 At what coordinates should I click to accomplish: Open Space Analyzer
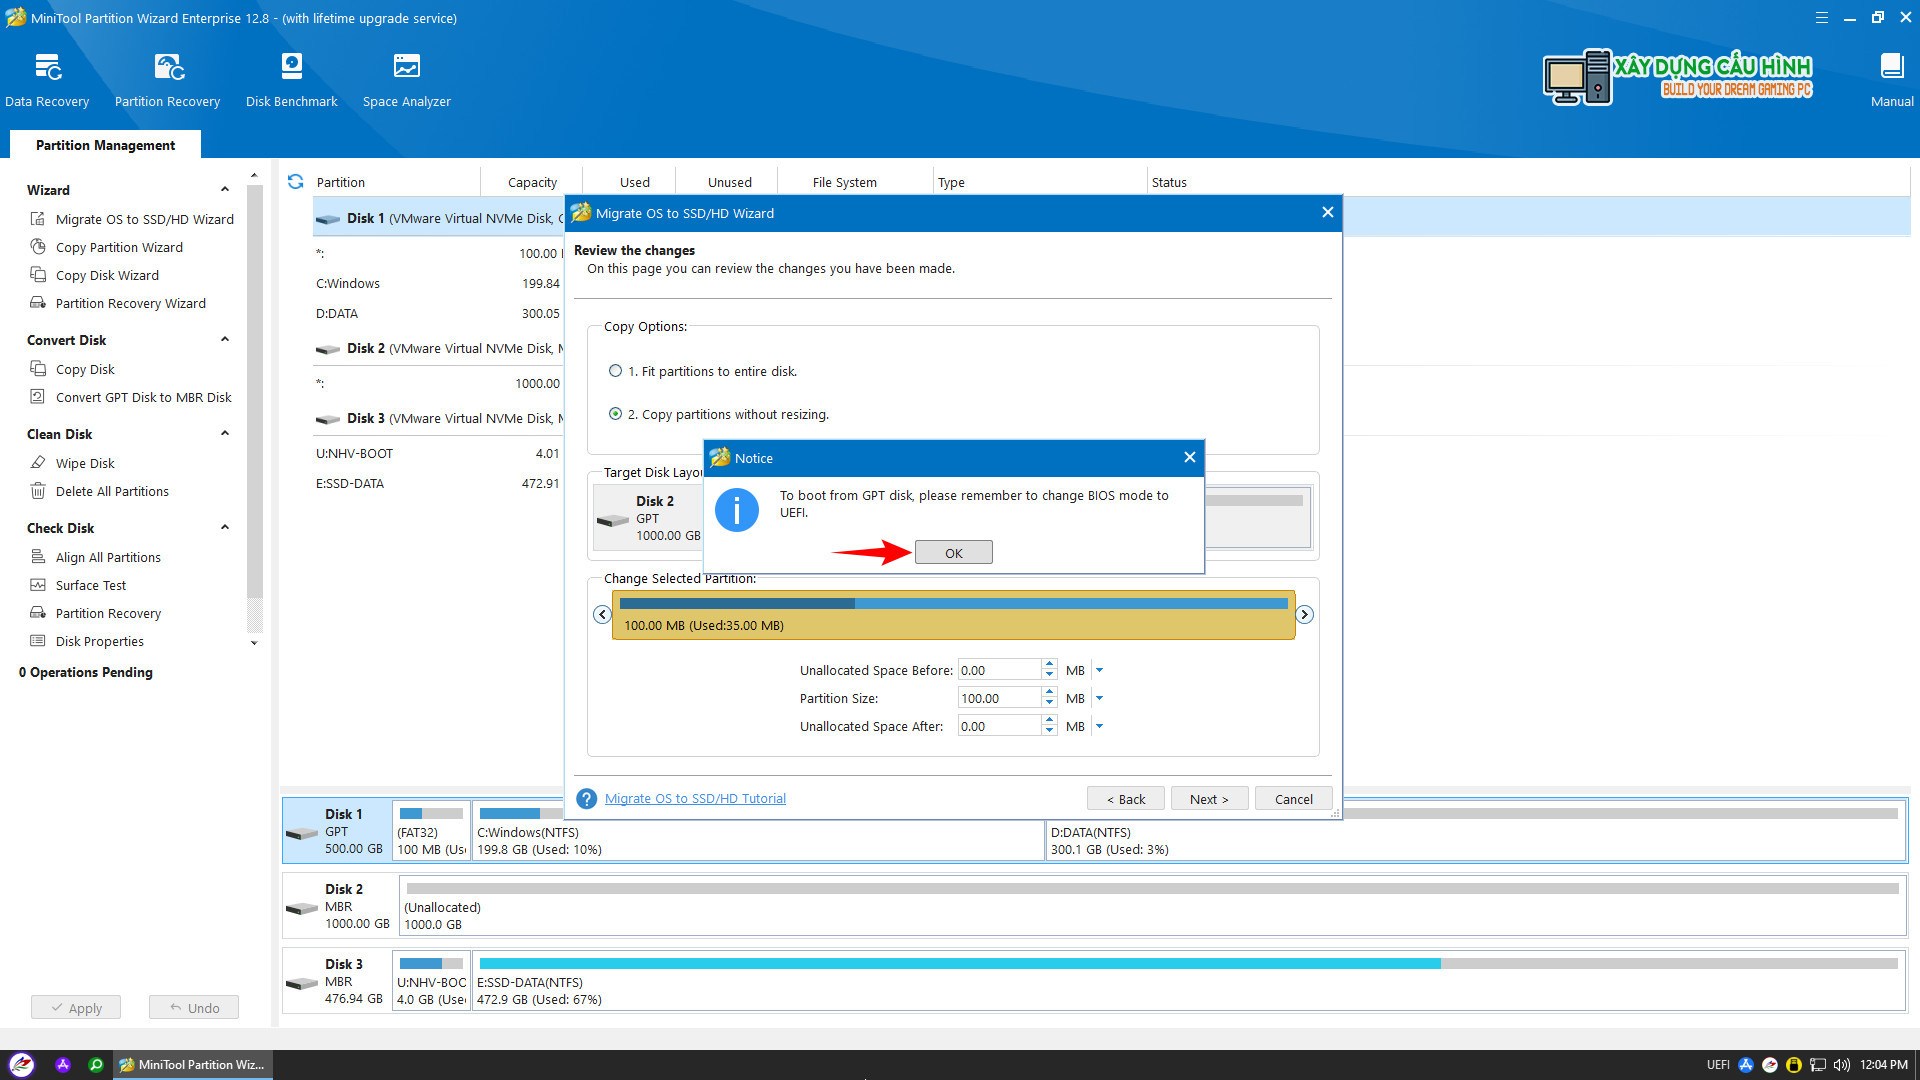point(406,80)
